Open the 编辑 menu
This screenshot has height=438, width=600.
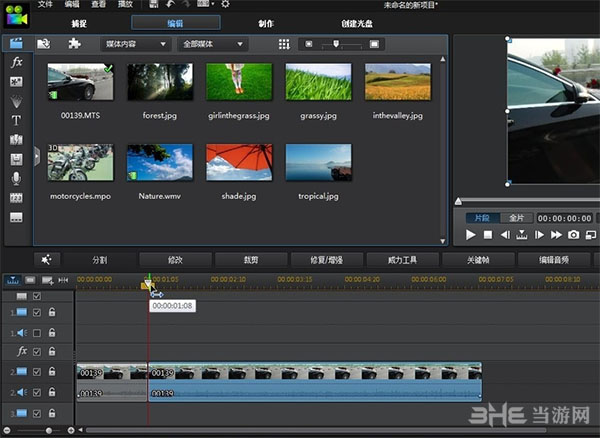tap(72, 4)
